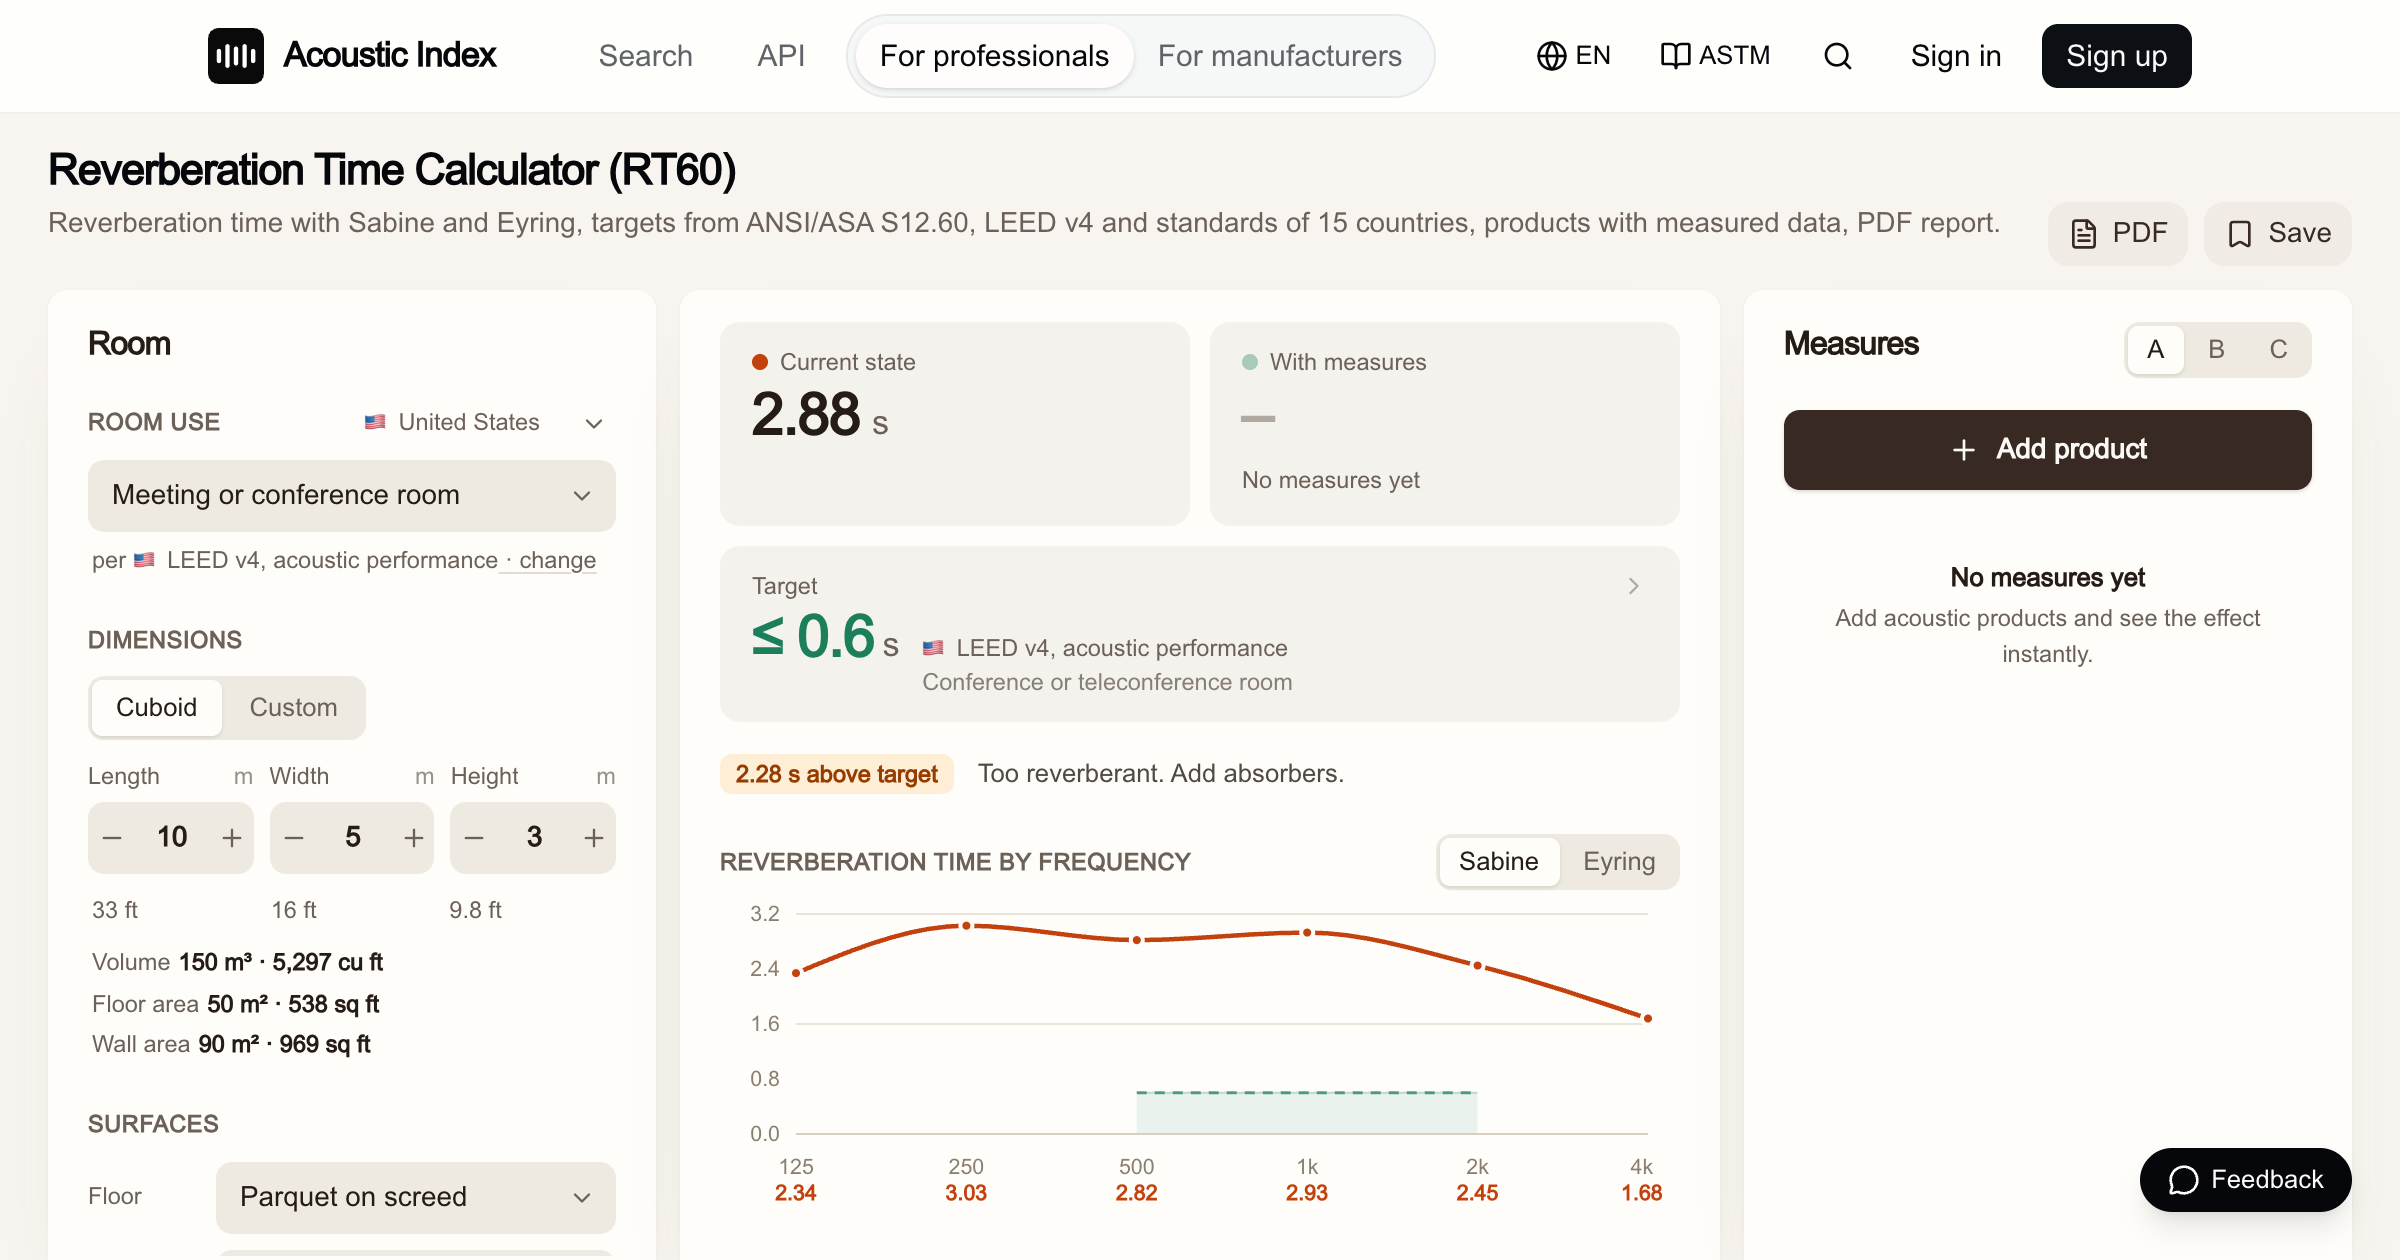
Task: Select measures variant B tab
Action: click(x=2217, y=350)
